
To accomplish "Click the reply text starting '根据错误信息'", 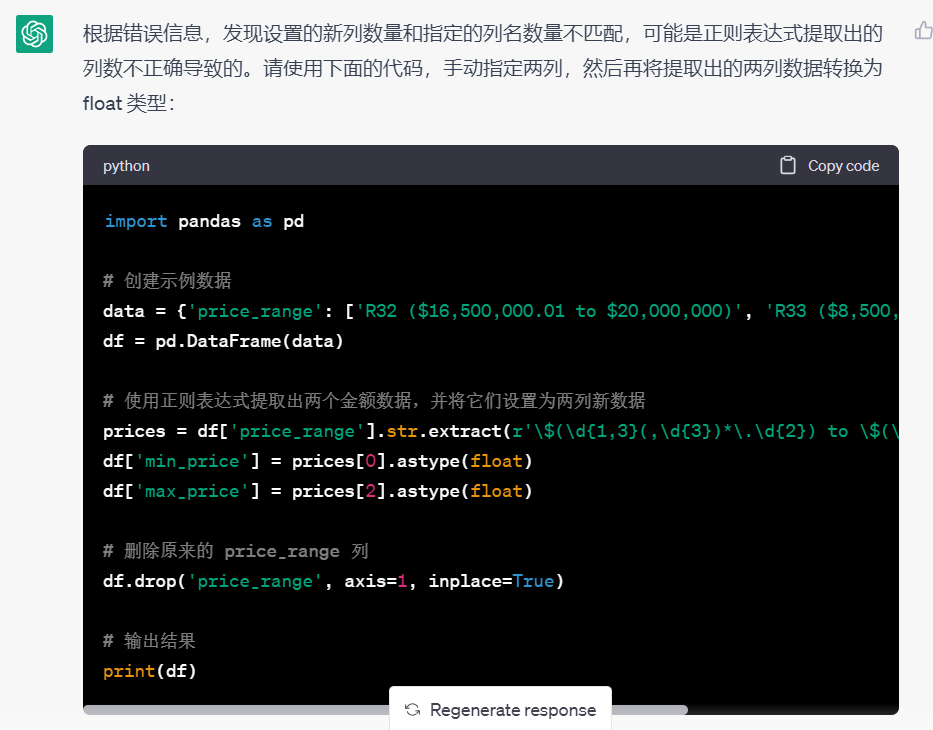I will (483, 68).
